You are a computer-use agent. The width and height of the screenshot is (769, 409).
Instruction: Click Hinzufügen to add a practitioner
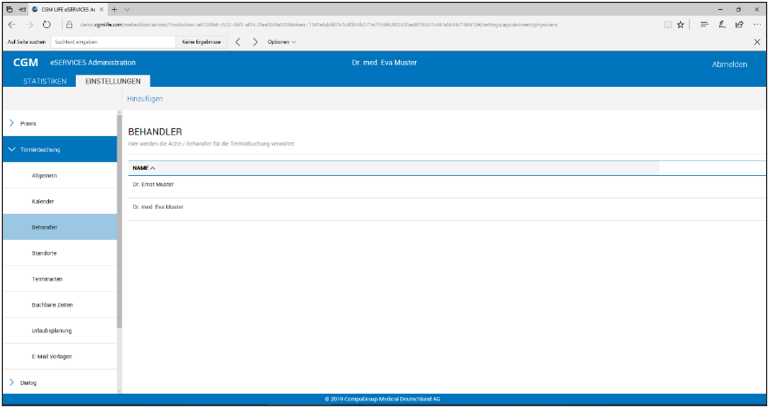[x=145, y=99]
